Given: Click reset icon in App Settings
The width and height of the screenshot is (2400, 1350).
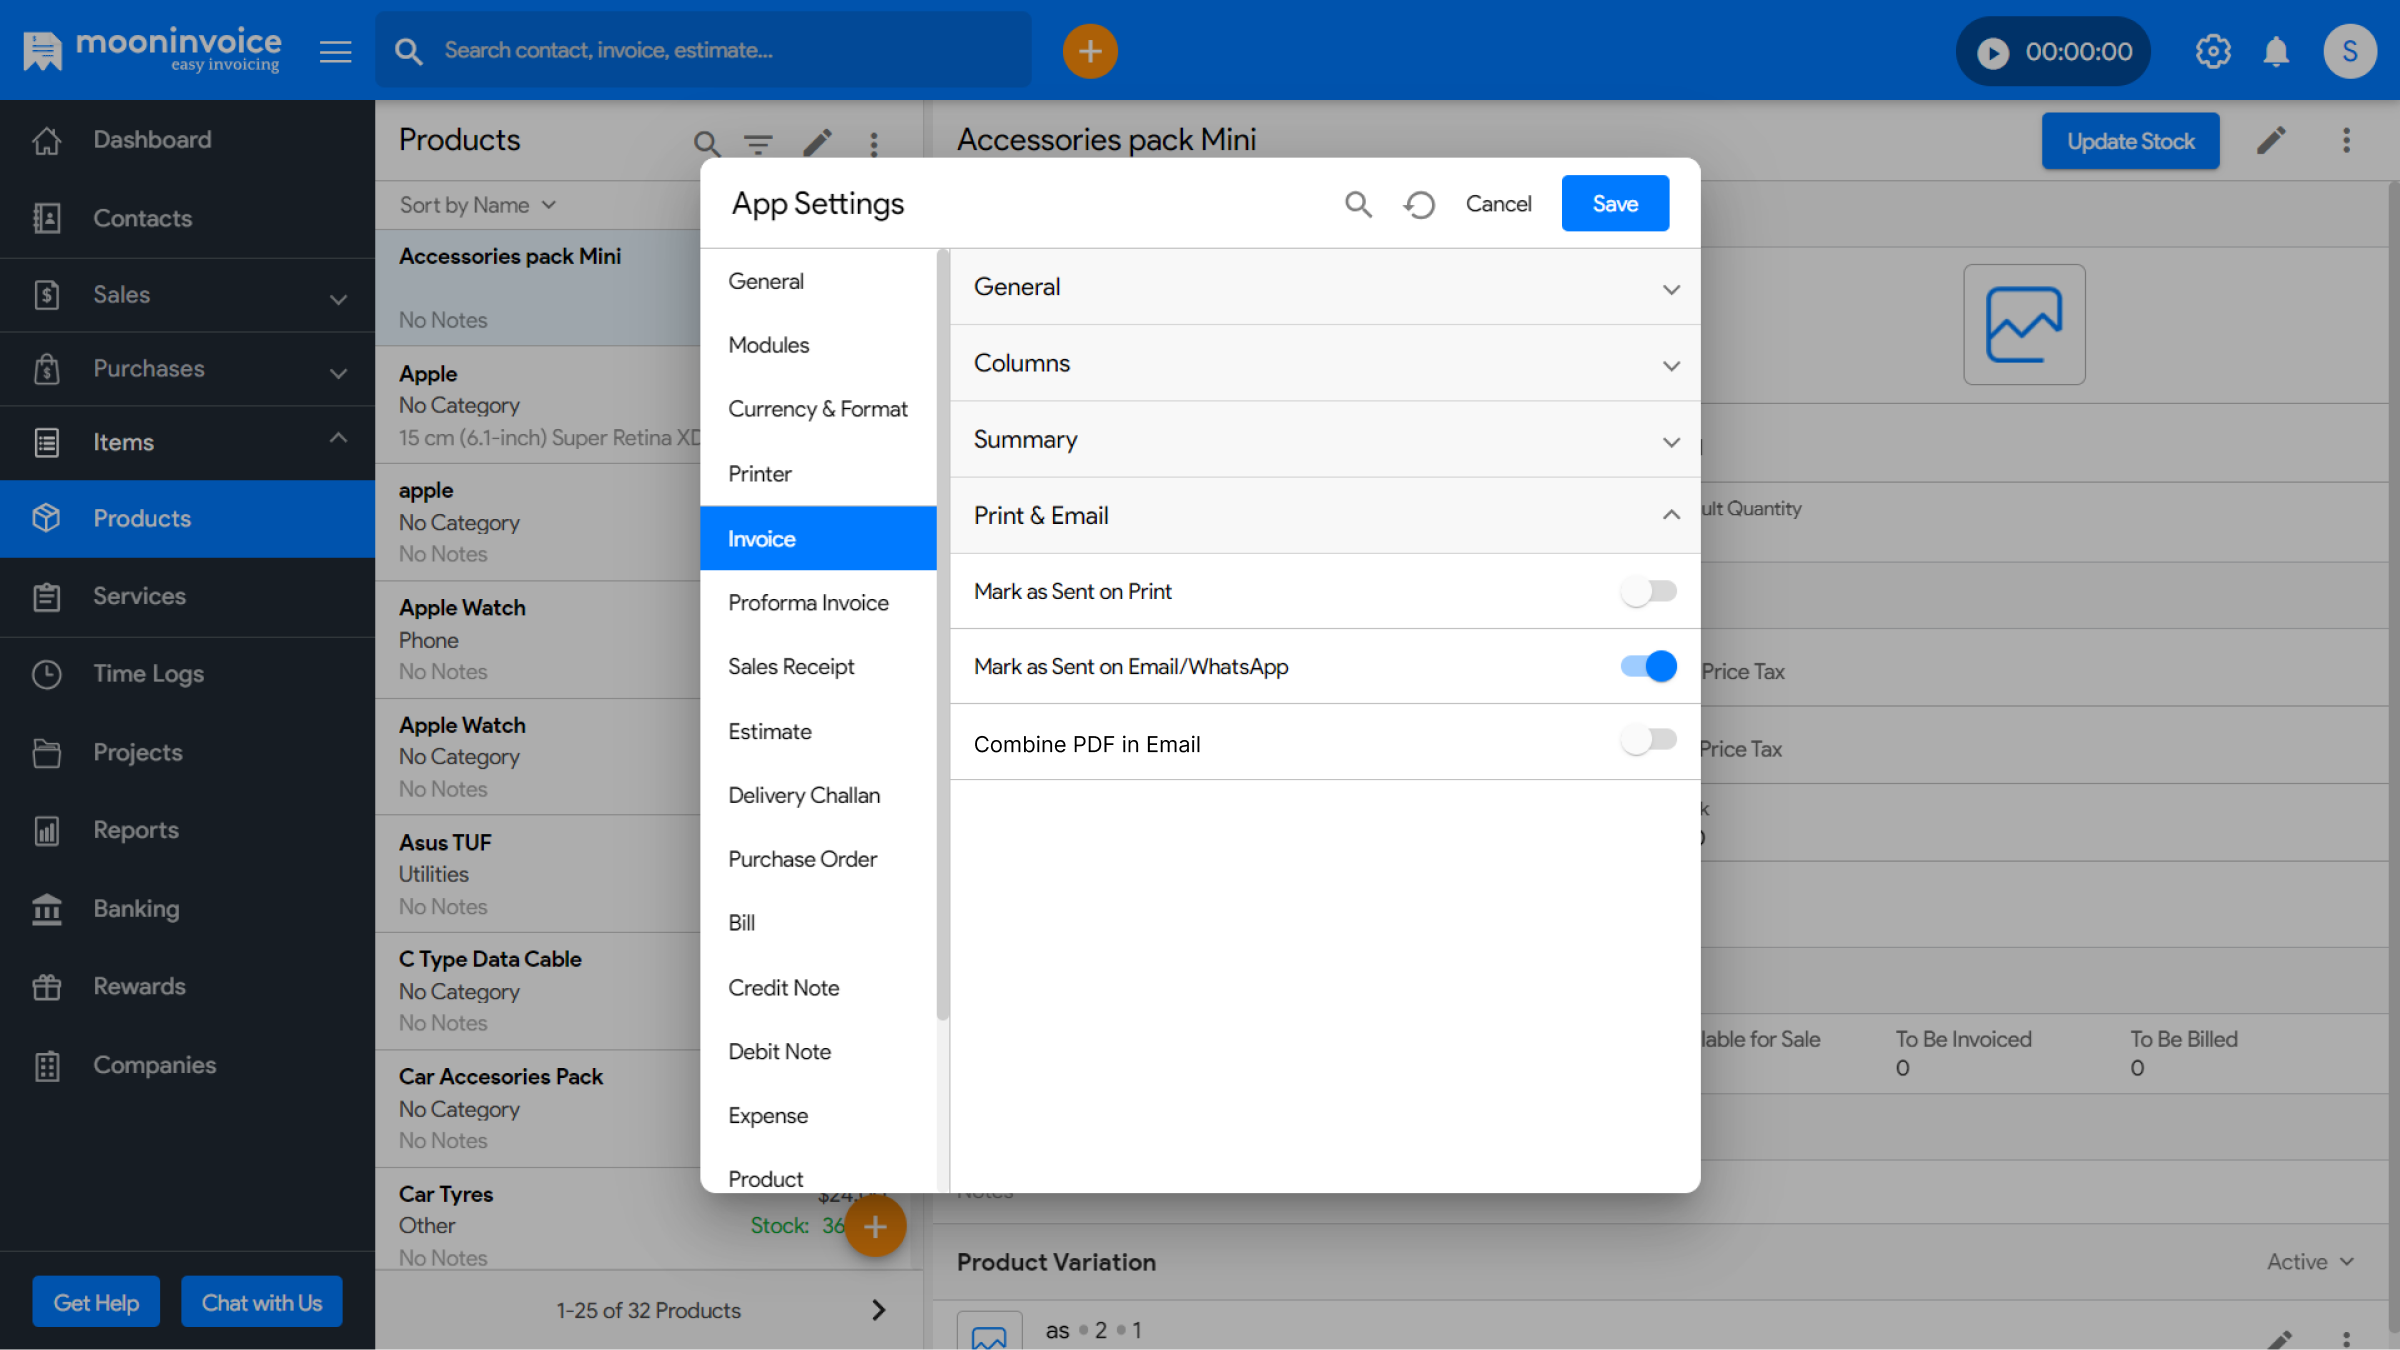Looking at the screenshot, I should coord(1419,204).
